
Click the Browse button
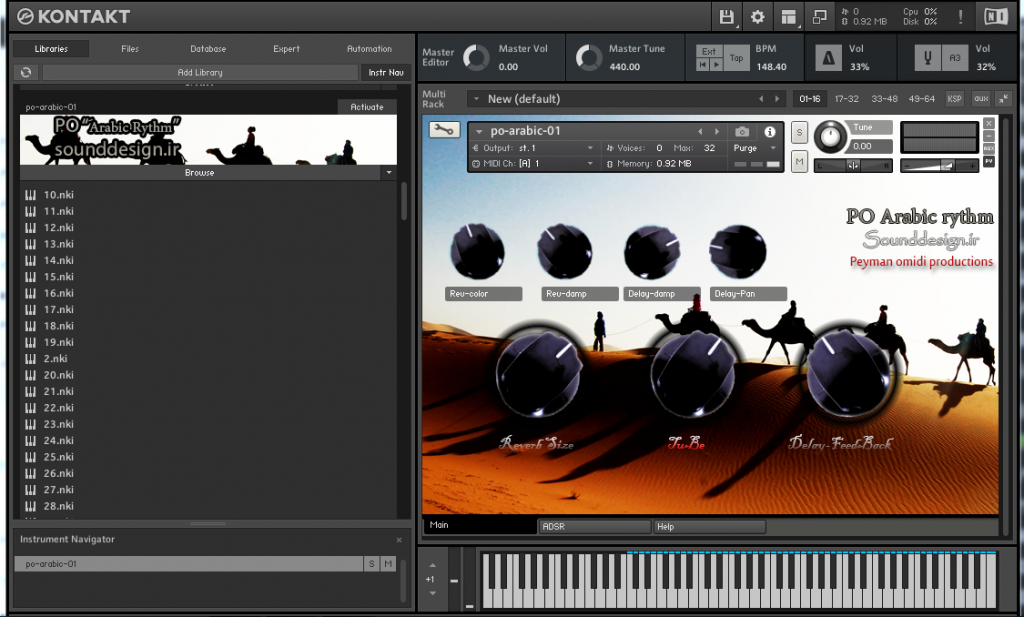click(200, 172)
